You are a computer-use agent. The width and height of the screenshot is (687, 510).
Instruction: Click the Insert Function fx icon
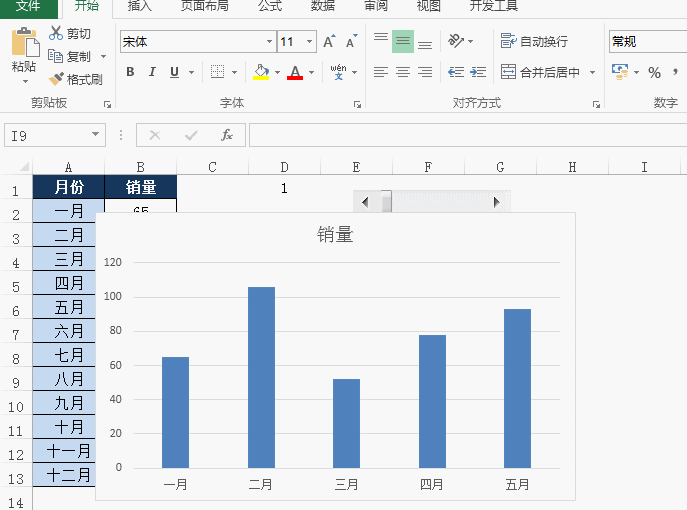[x=227, y=135]
